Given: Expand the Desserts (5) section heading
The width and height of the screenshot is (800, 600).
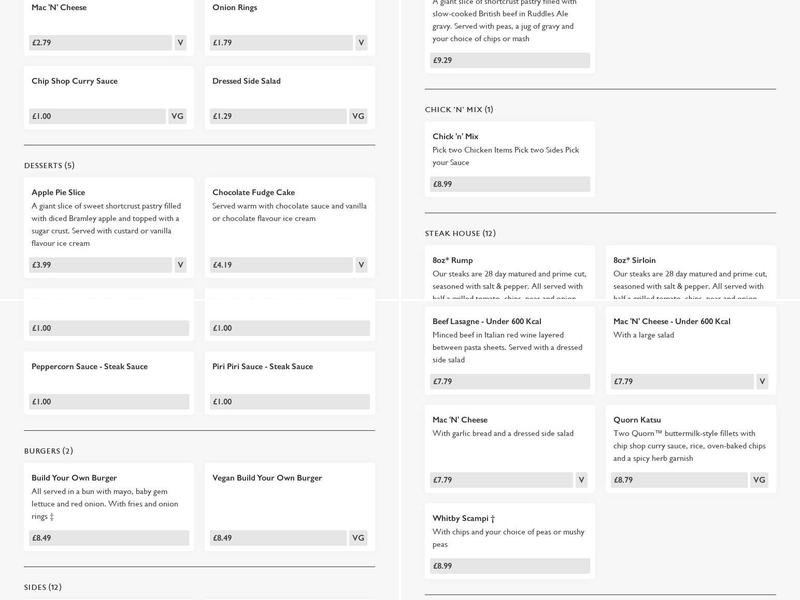Looking at the screenshot, I should pyautogui.click(x=49, y=165).
